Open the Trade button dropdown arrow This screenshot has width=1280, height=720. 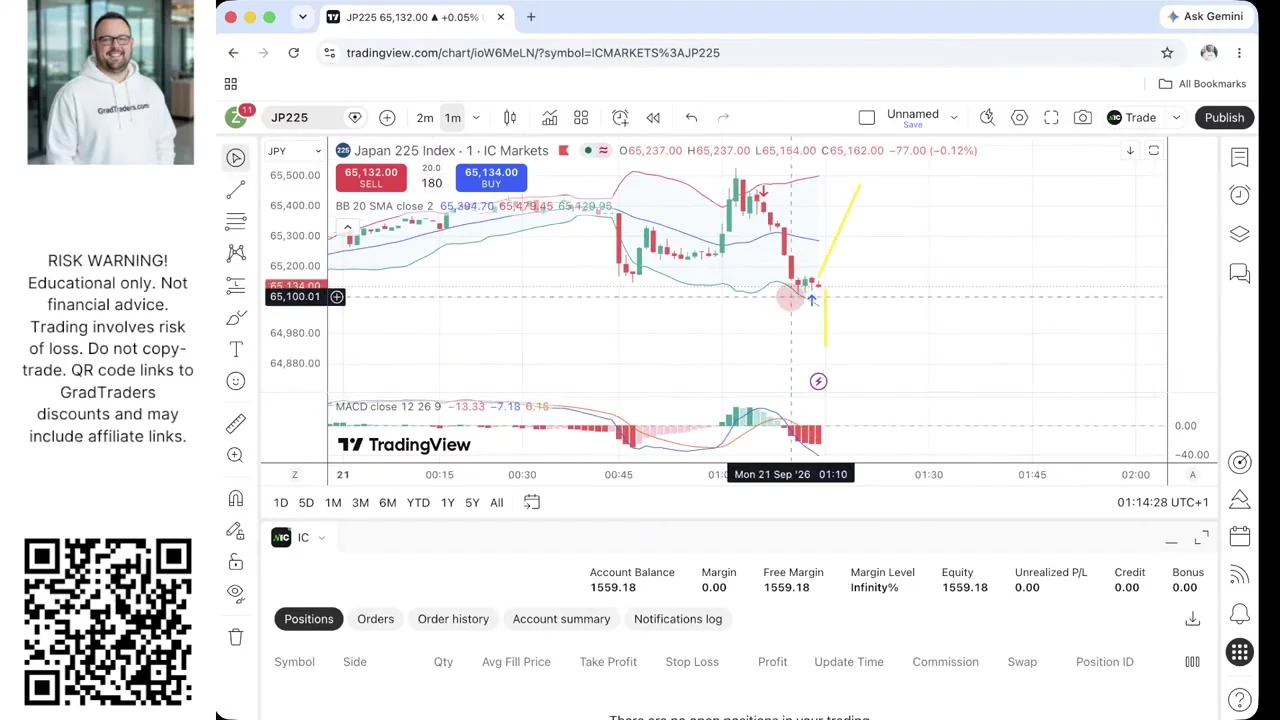pos(1176,118)
